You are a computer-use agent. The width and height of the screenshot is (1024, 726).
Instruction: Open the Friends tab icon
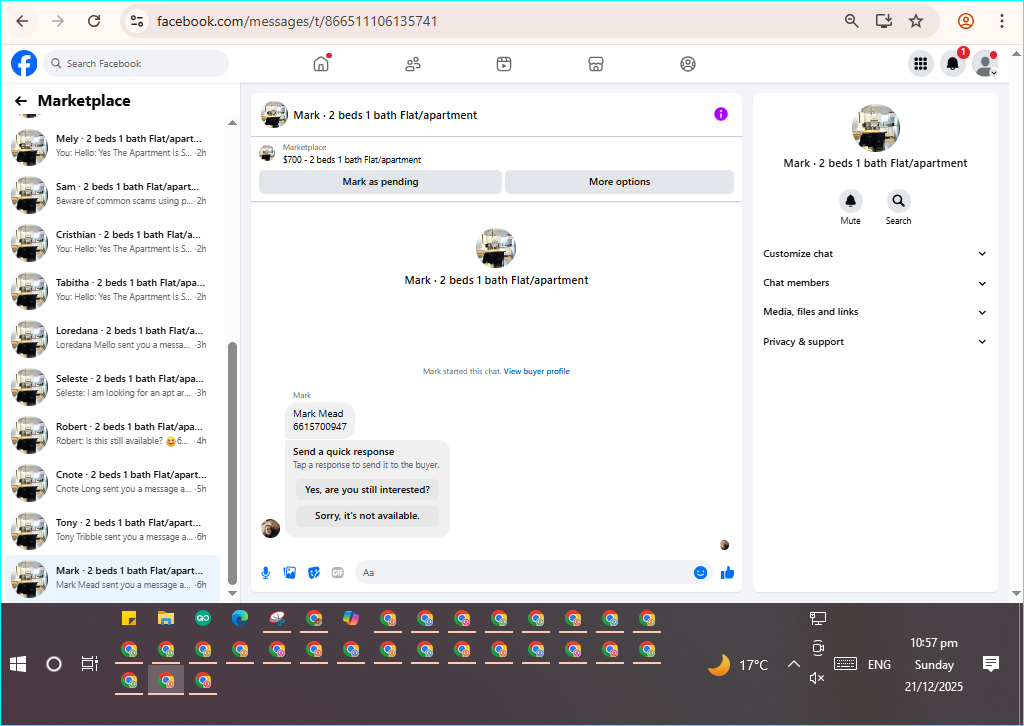[413, 64]
